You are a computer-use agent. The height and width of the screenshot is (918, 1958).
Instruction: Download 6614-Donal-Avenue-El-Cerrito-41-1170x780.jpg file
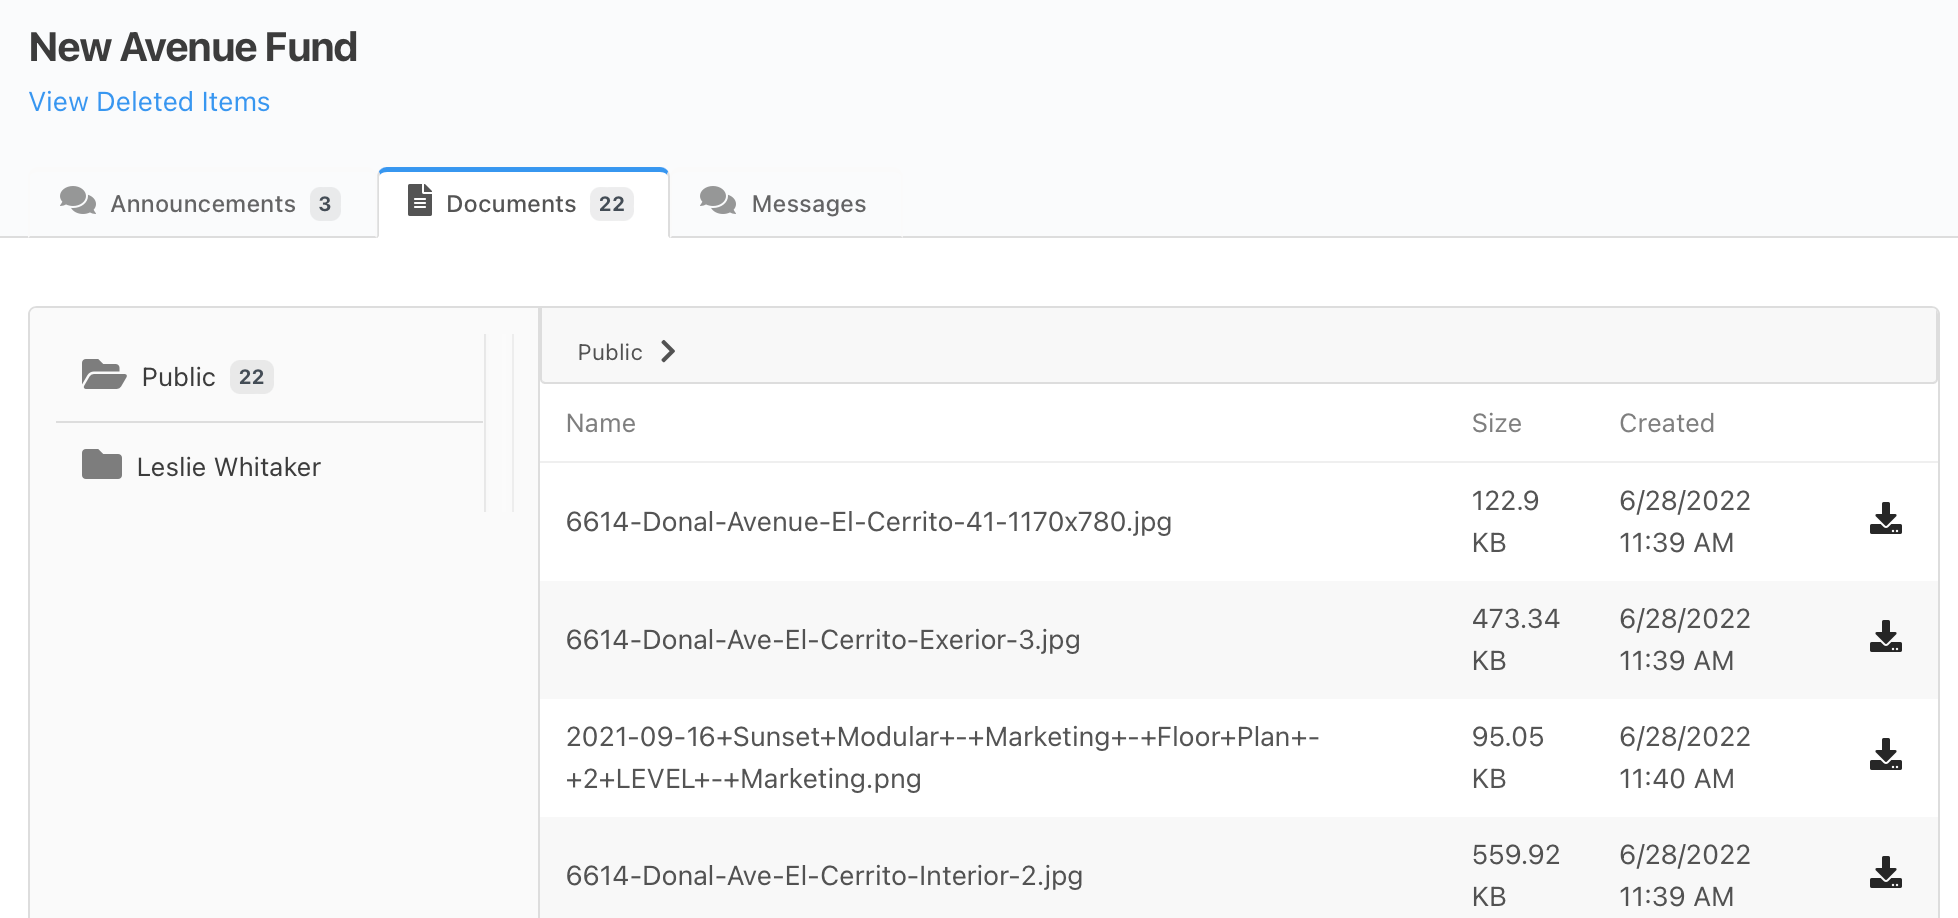[x=1885, y=519]
